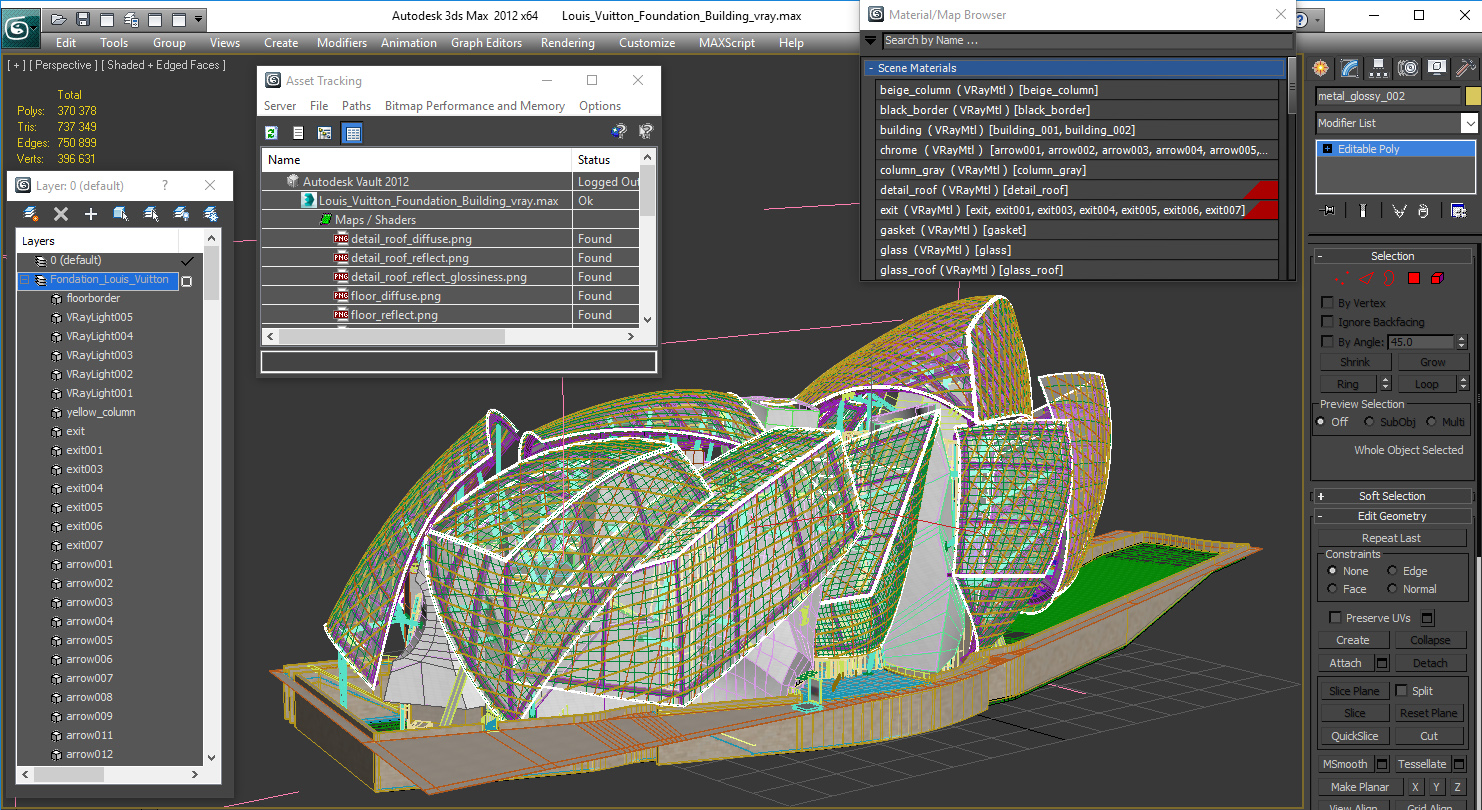Image resolution: width=1482 pixels, height=810 pixels.
Task: Click Configure modifier sets icon
Action: [x=1458, y=211]
